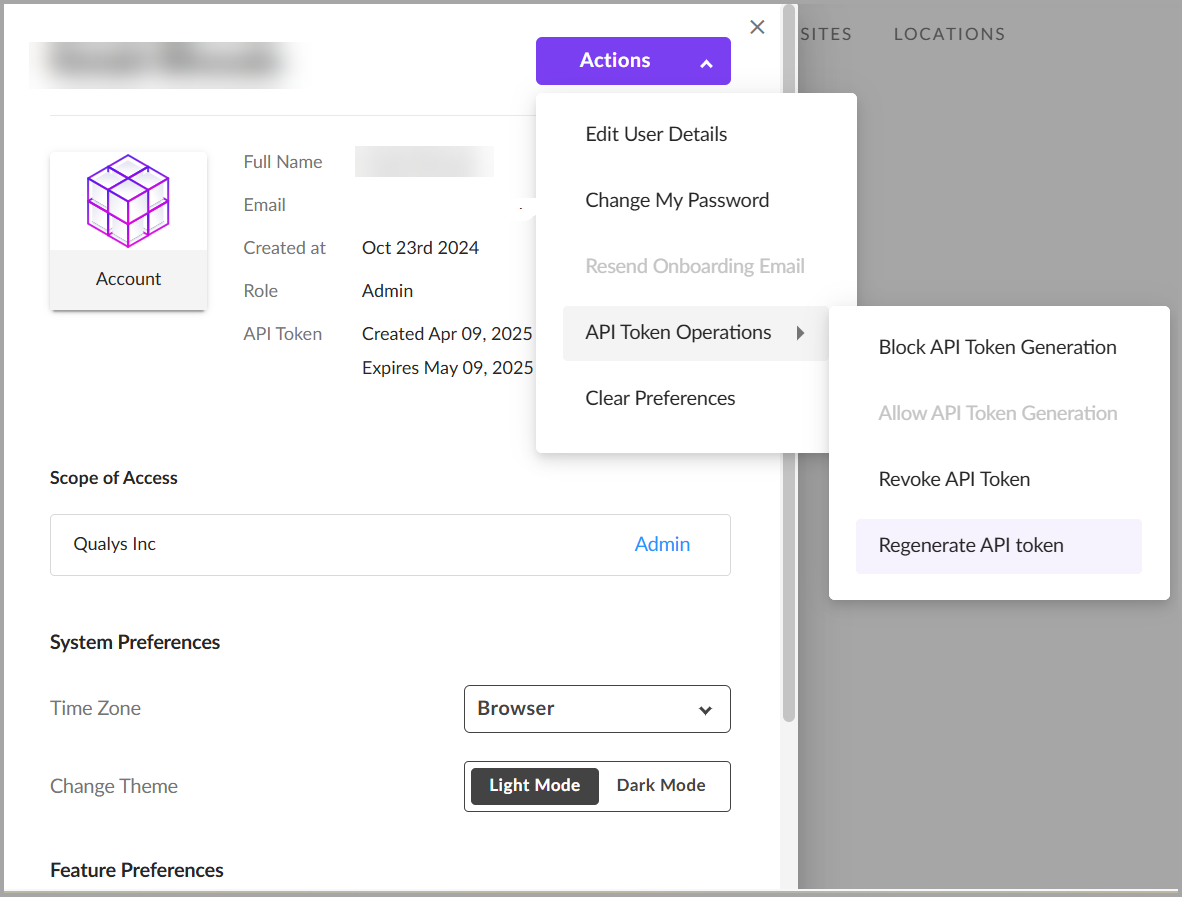This screenshot has width=1182, height=897.
Task: Collapse the Actions menu chevron
Action: 706,63
